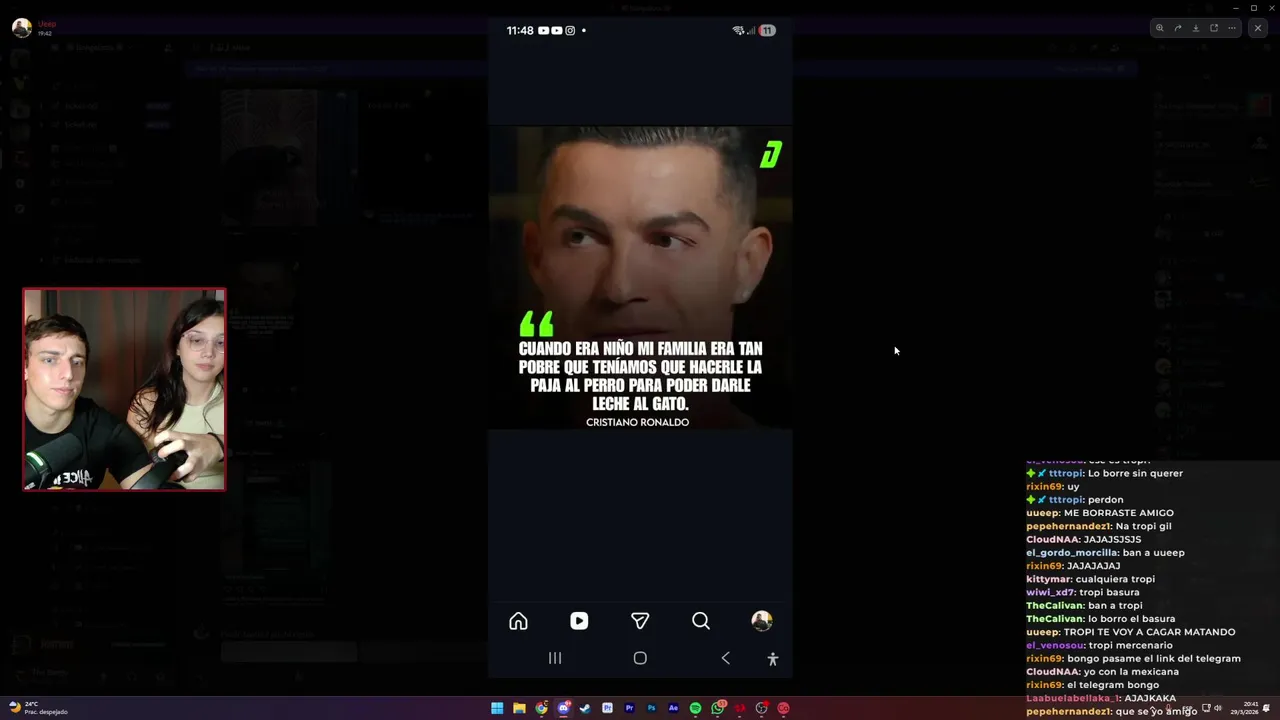
Task: Tap the Instagram profile avatar in phone image
Action: [762, 621]
